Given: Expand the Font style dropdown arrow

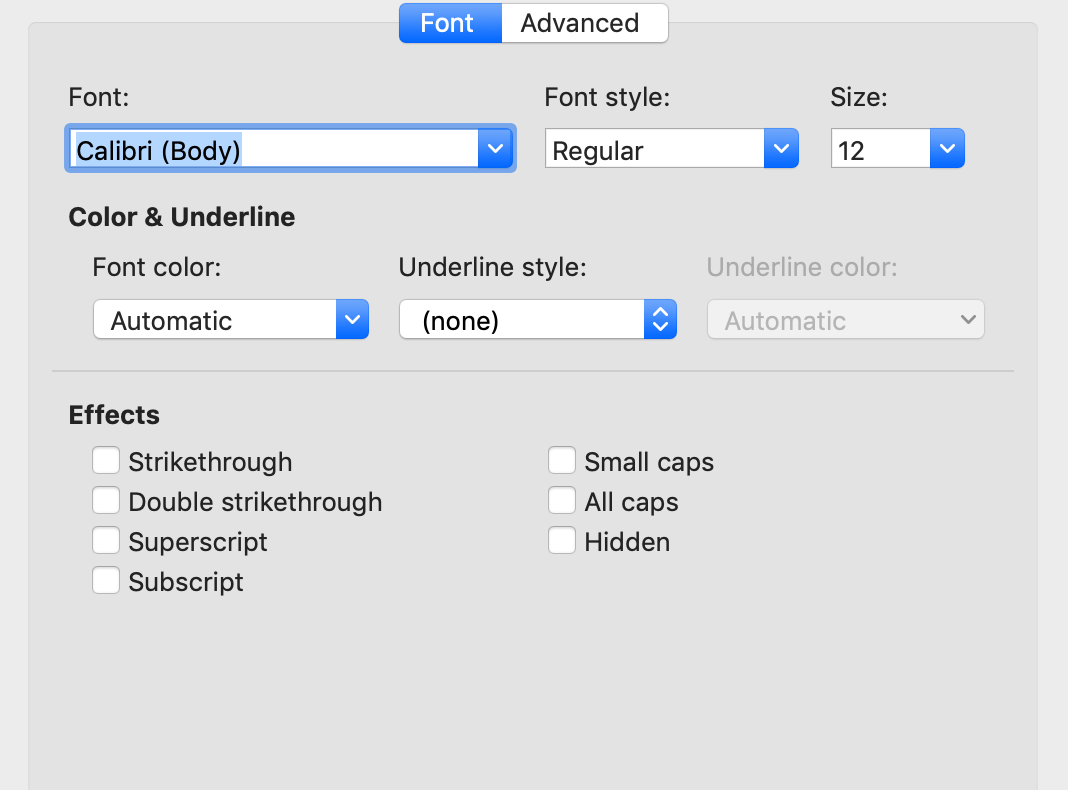Looking at the screenshot, I should coord(781,150).
